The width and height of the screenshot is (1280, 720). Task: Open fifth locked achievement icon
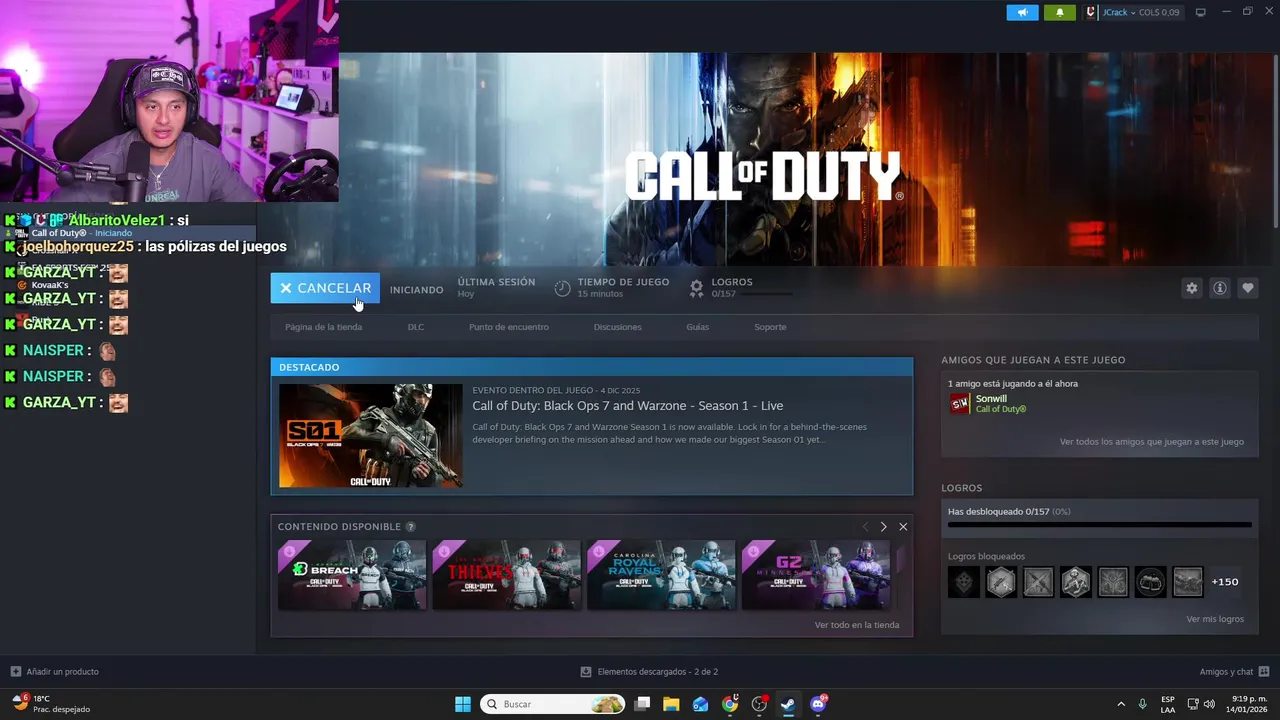click(1113, 582)
